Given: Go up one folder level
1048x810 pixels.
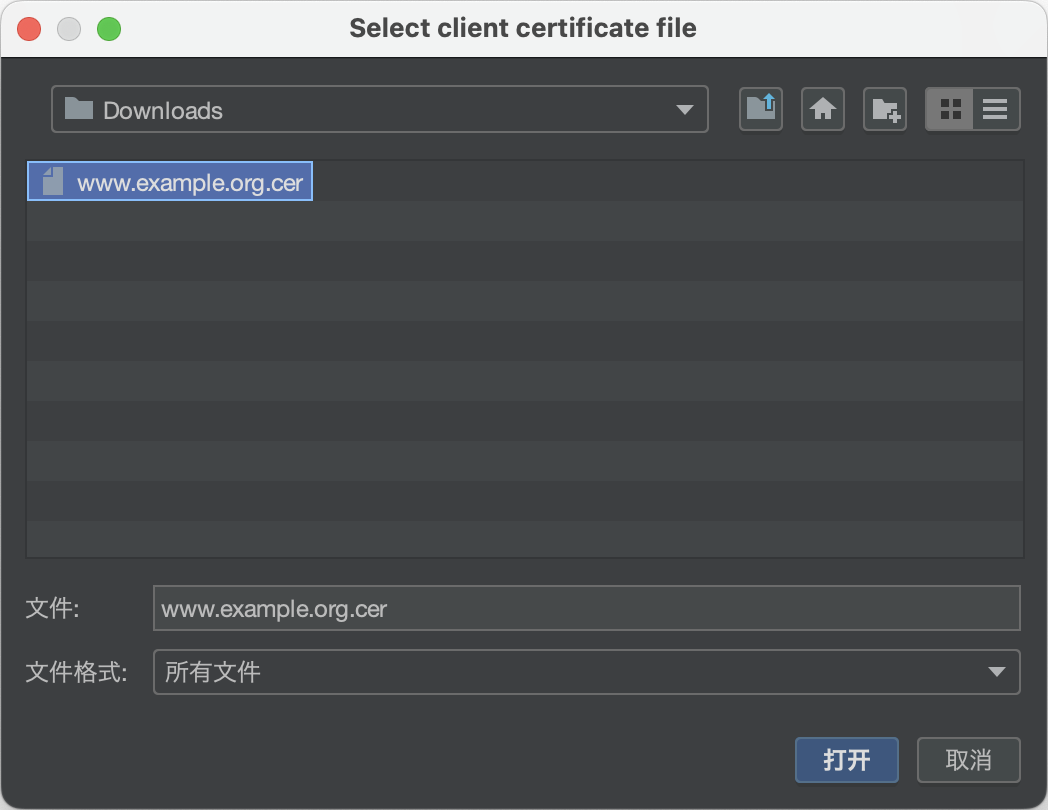Looking at the screenshot, I should [x=761, y=109].
